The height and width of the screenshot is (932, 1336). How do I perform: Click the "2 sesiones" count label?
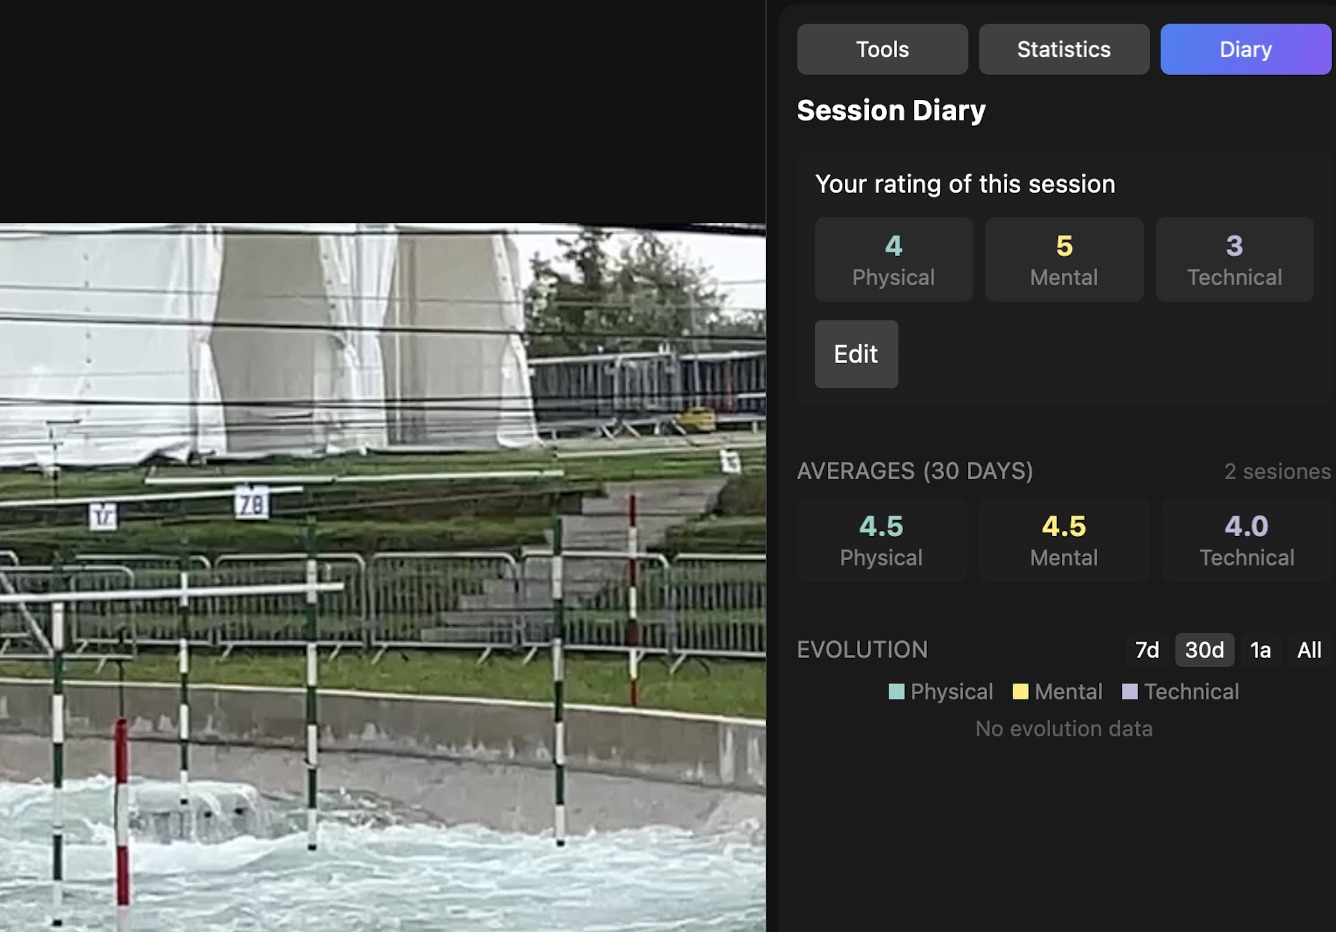coord(1277,471)
